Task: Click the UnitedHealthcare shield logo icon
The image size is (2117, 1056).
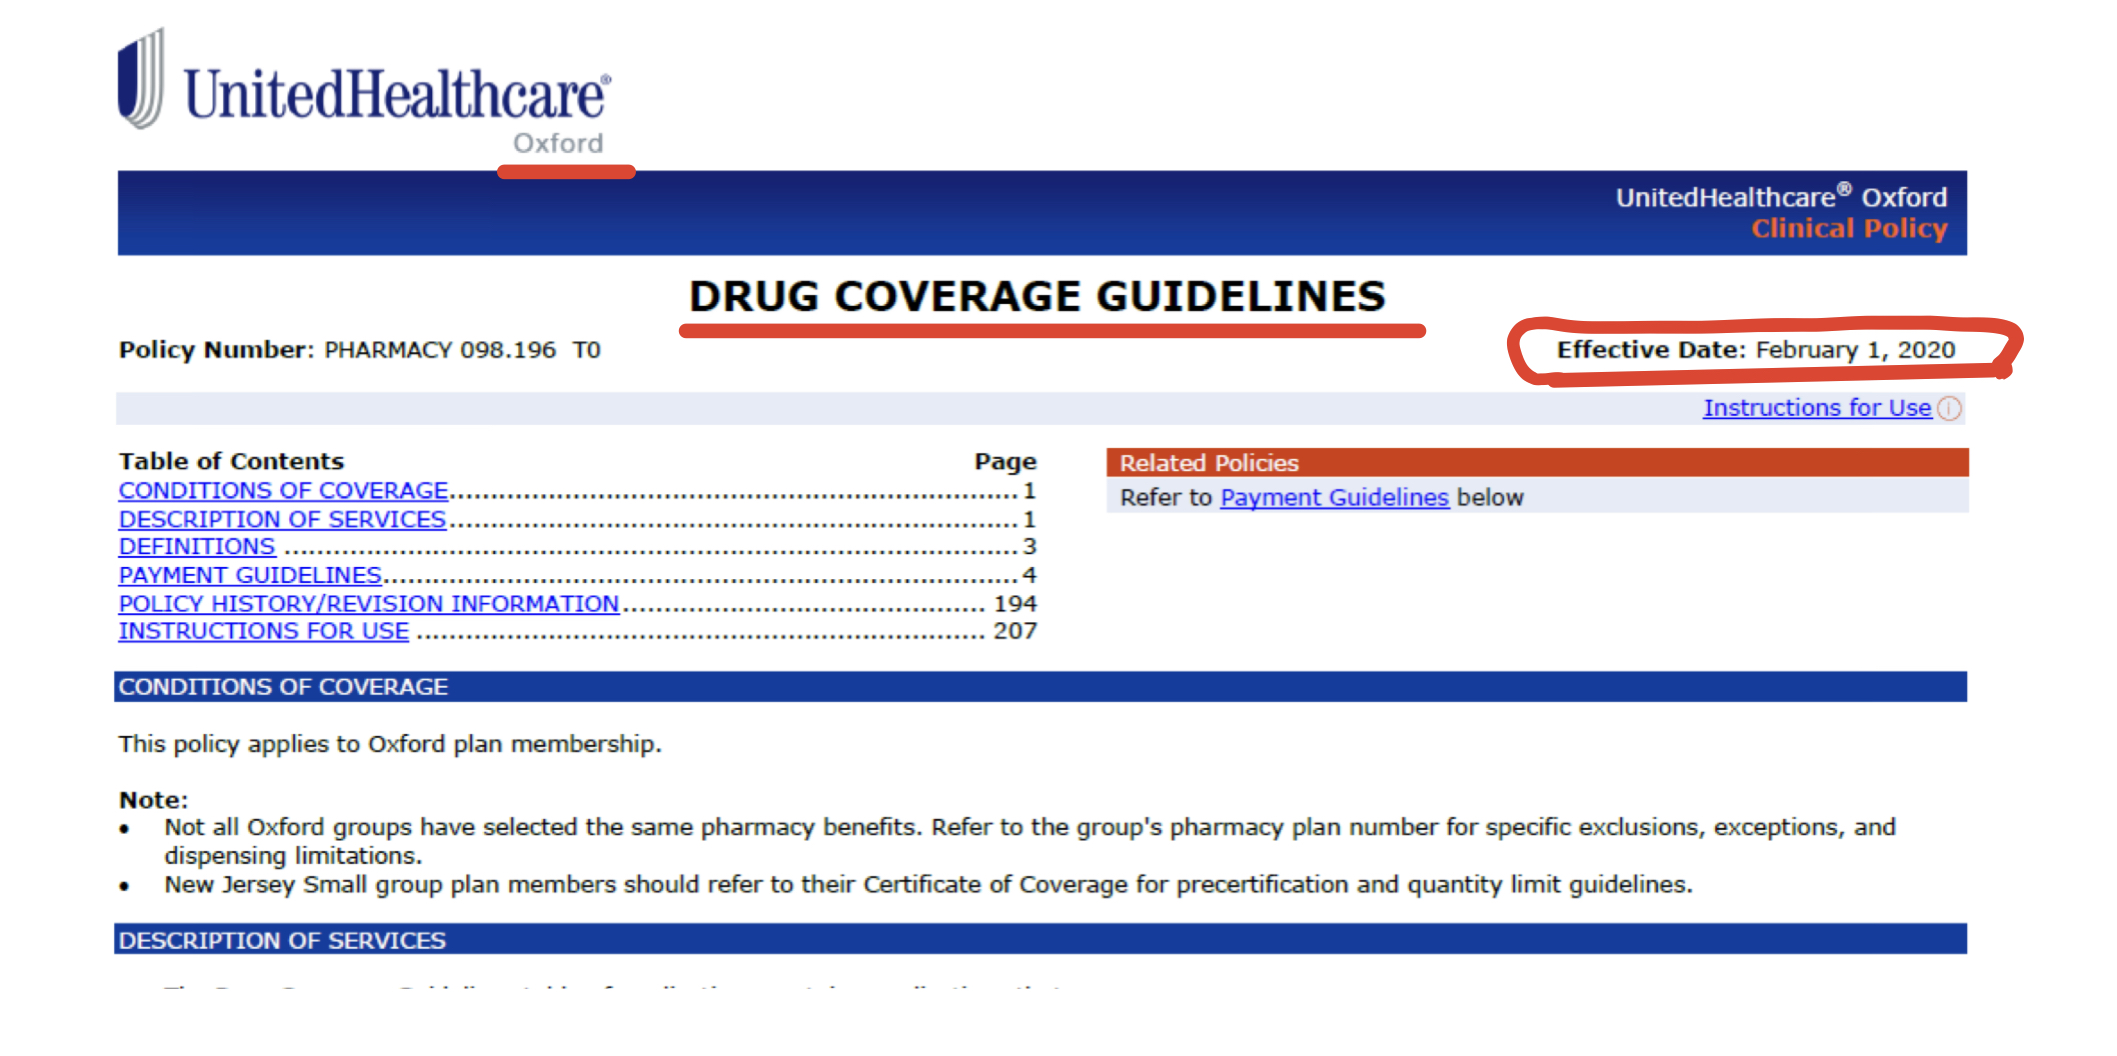Action: click(x=140, y=80)
